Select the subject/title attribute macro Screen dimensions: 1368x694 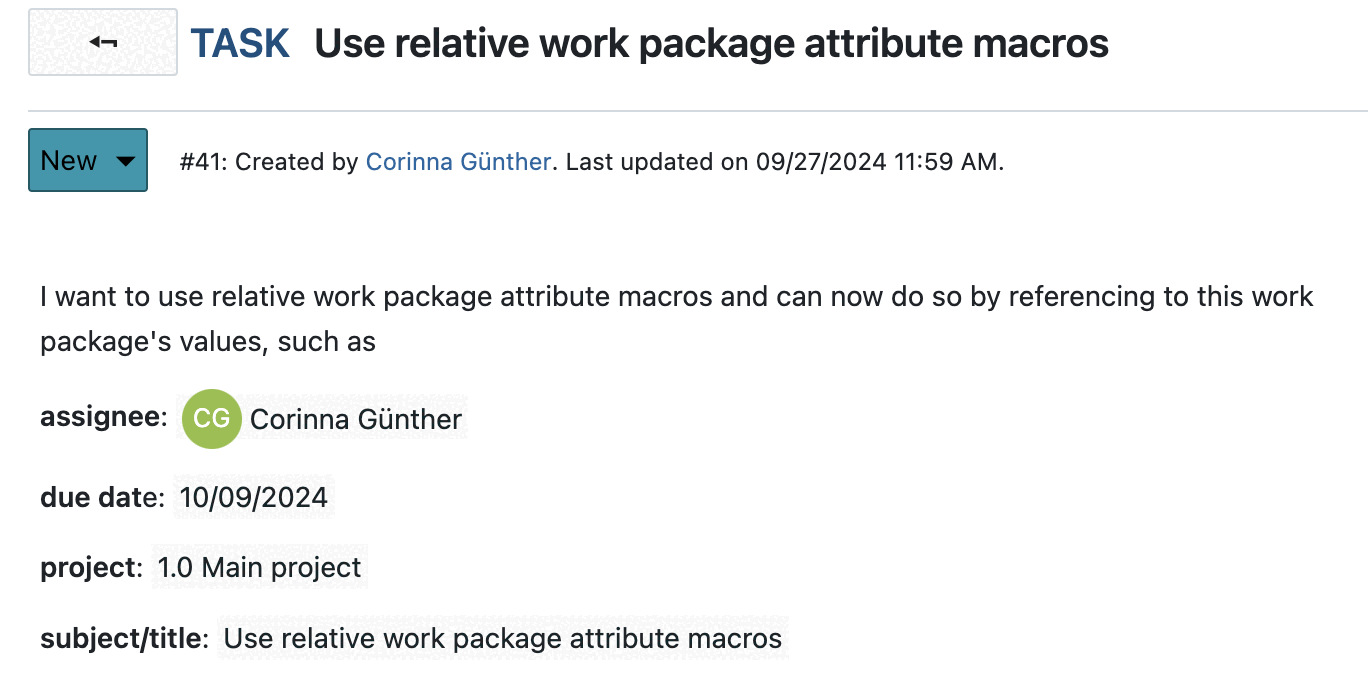pos(502,638)
